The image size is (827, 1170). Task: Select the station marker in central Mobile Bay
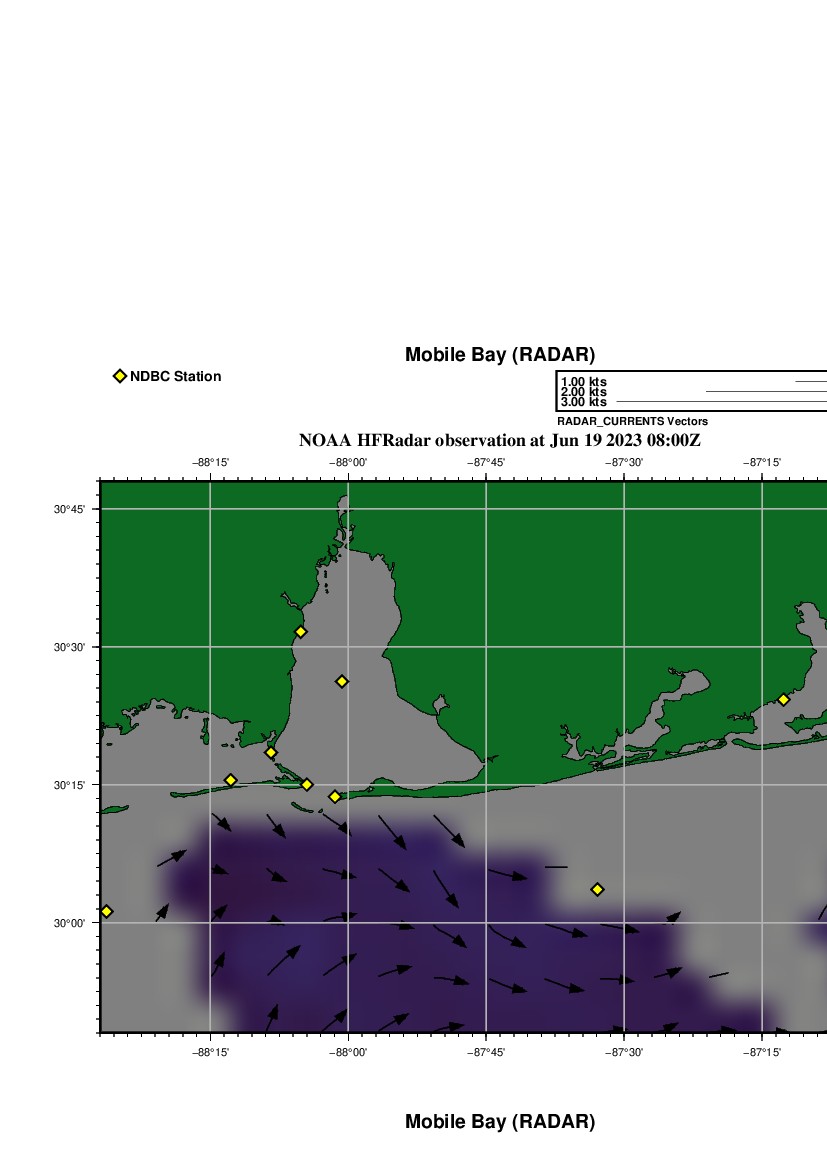tap(342, 681)
